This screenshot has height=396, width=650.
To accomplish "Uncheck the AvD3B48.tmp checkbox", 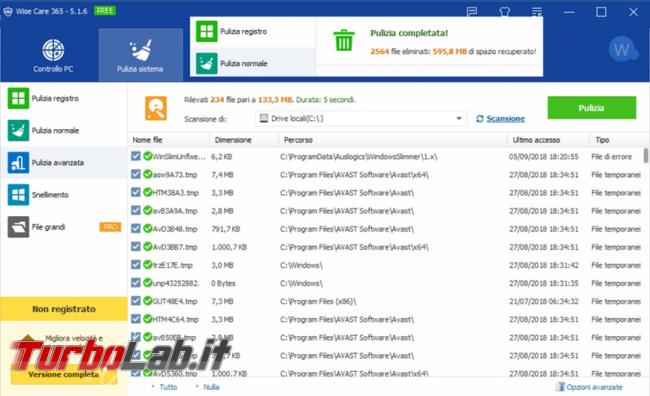I will (136, 228).
